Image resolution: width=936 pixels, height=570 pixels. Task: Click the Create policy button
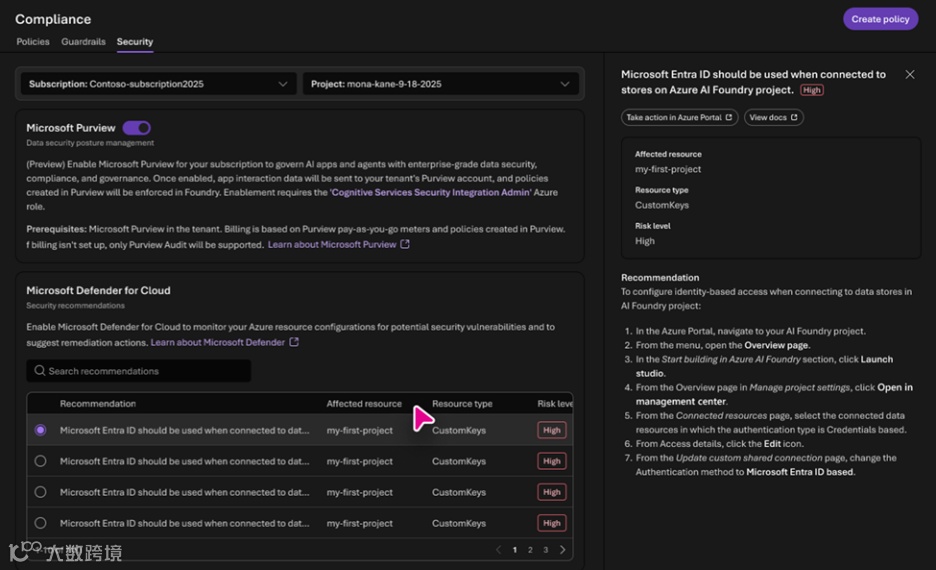[880, 19]
